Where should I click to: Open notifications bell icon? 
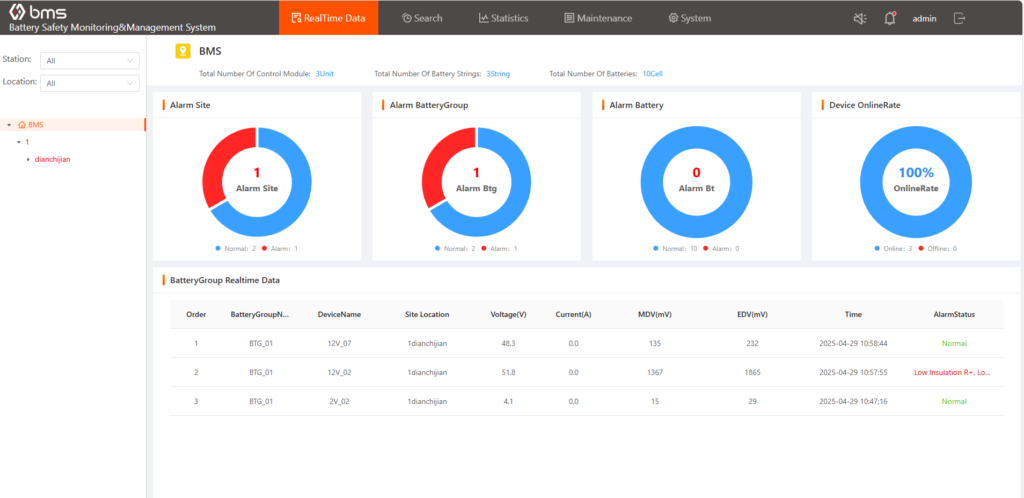890,18
